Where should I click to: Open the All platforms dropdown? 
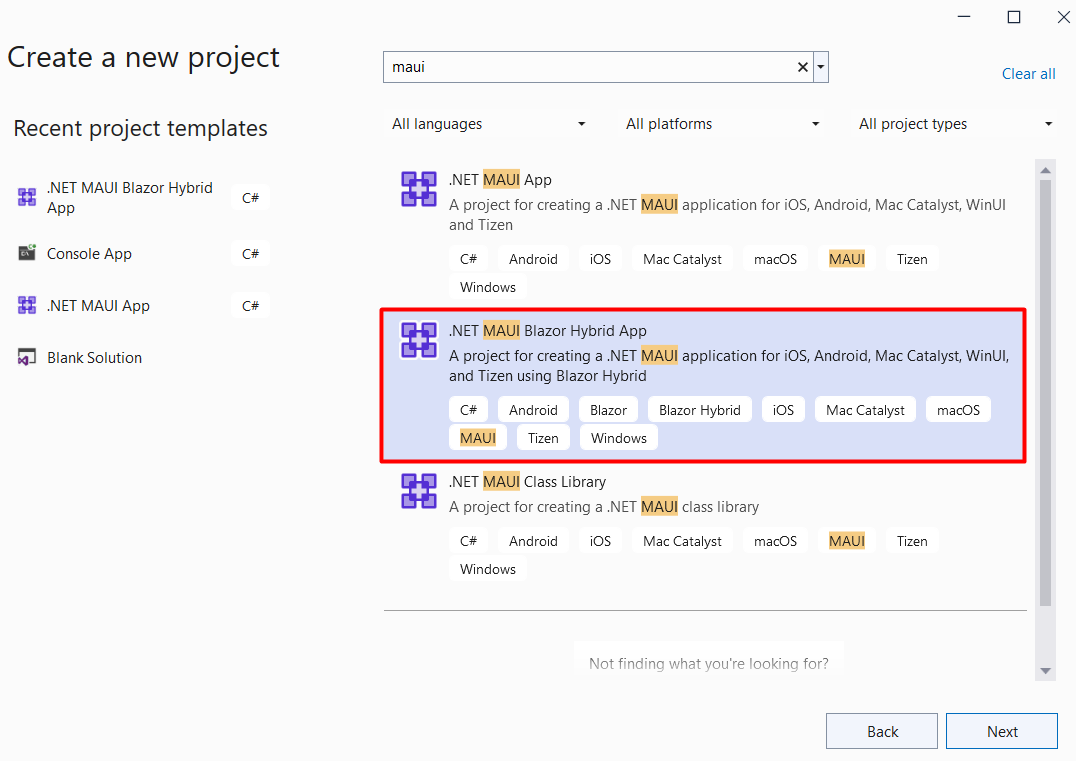(x=722, y=123)
